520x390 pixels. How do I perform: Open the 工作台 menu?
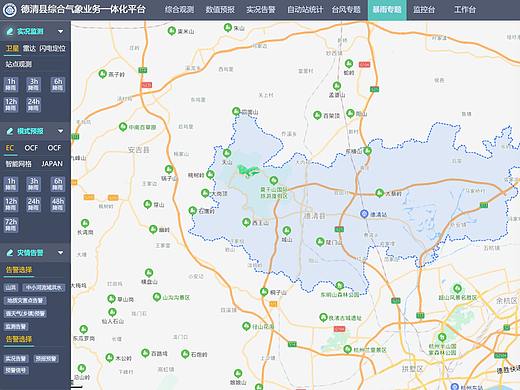point(465,10)
